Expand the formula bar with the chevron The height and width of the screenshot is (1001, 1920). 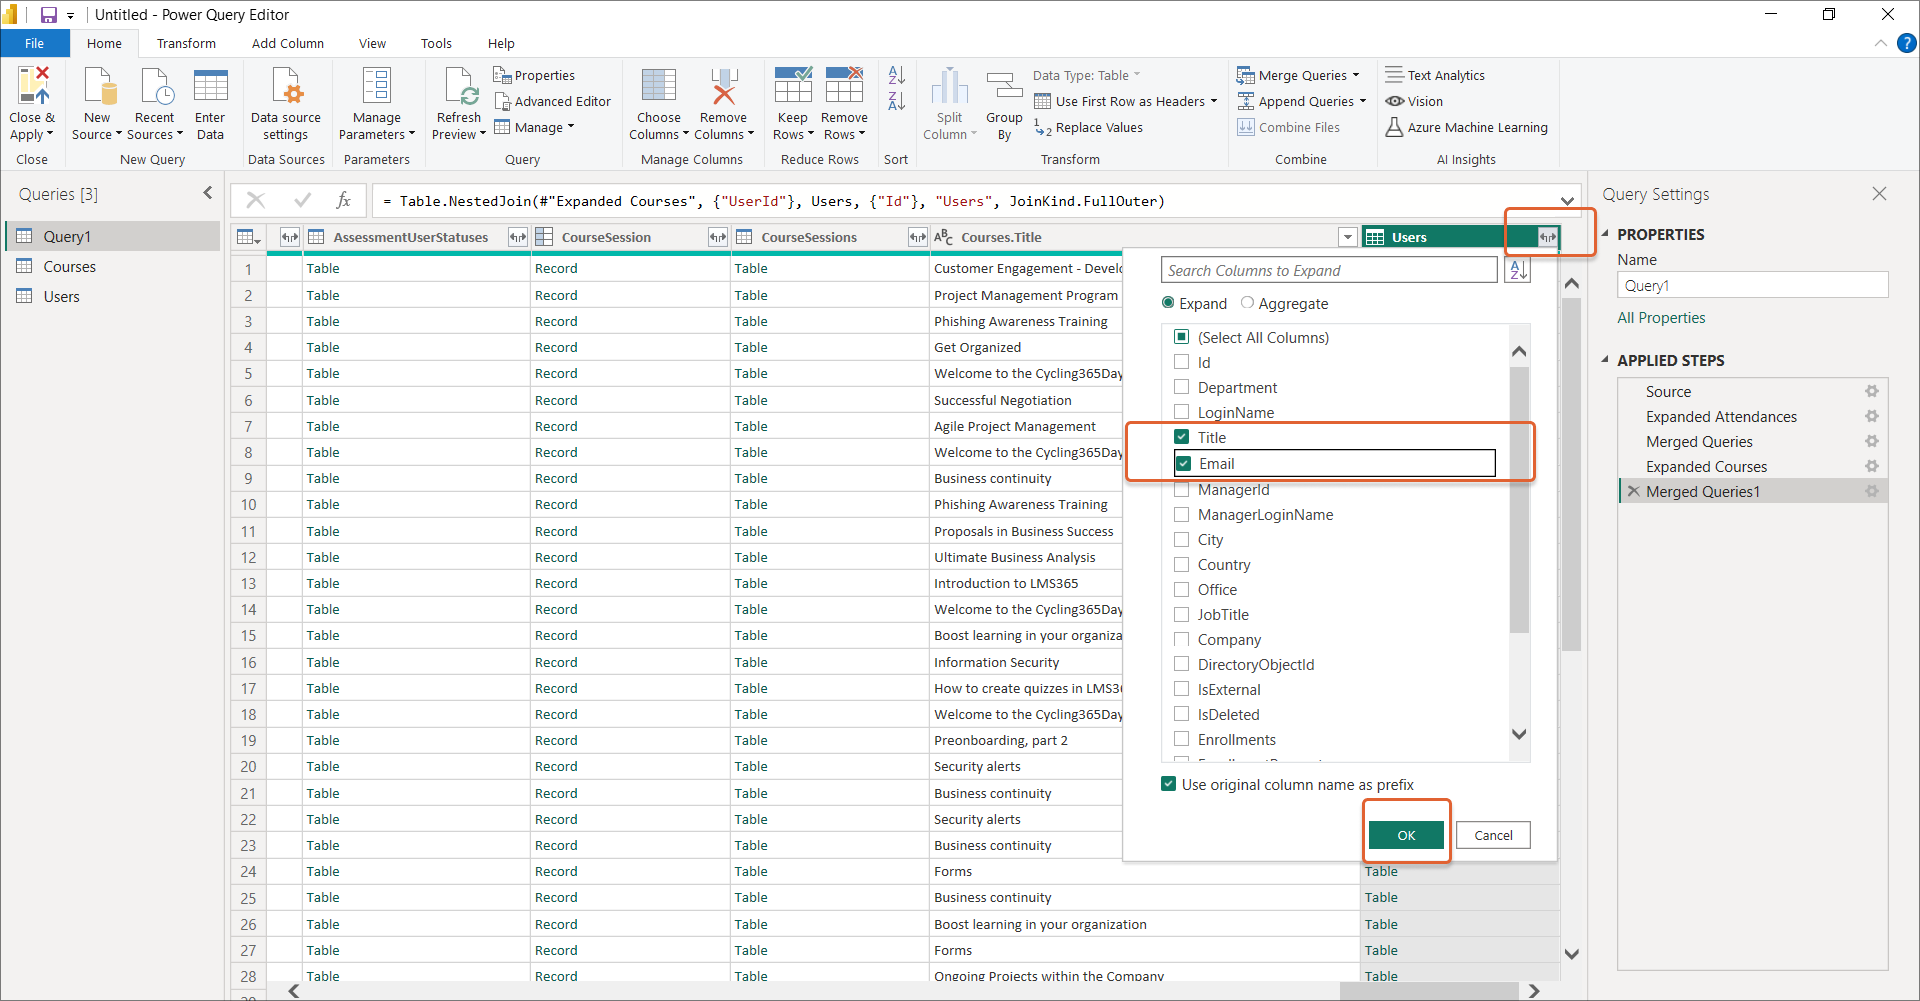point(1567,201)
